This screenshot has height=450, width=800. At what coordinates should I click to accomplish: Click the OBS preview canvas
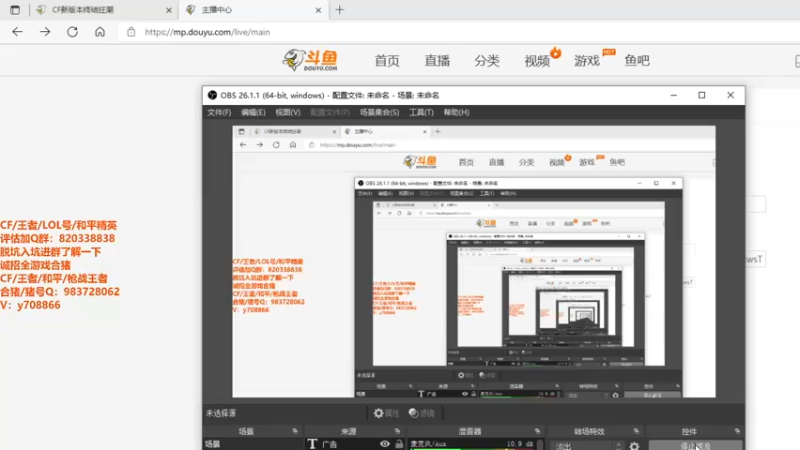click(473, 262)
